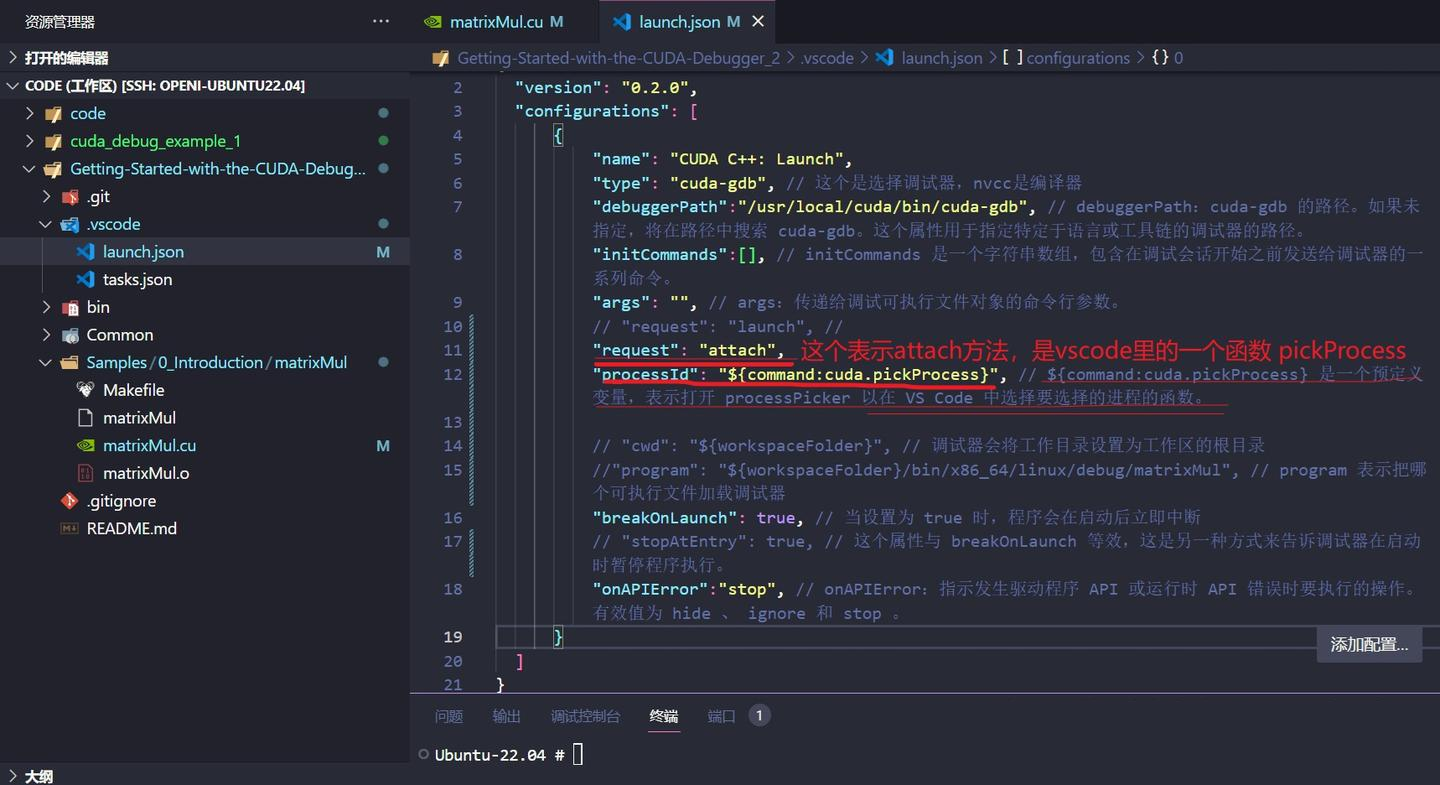Viewport: 1440px width, 785px height.
Task: Switch to the matrixMul.cu tab
Action: click(x=496, y=21)
